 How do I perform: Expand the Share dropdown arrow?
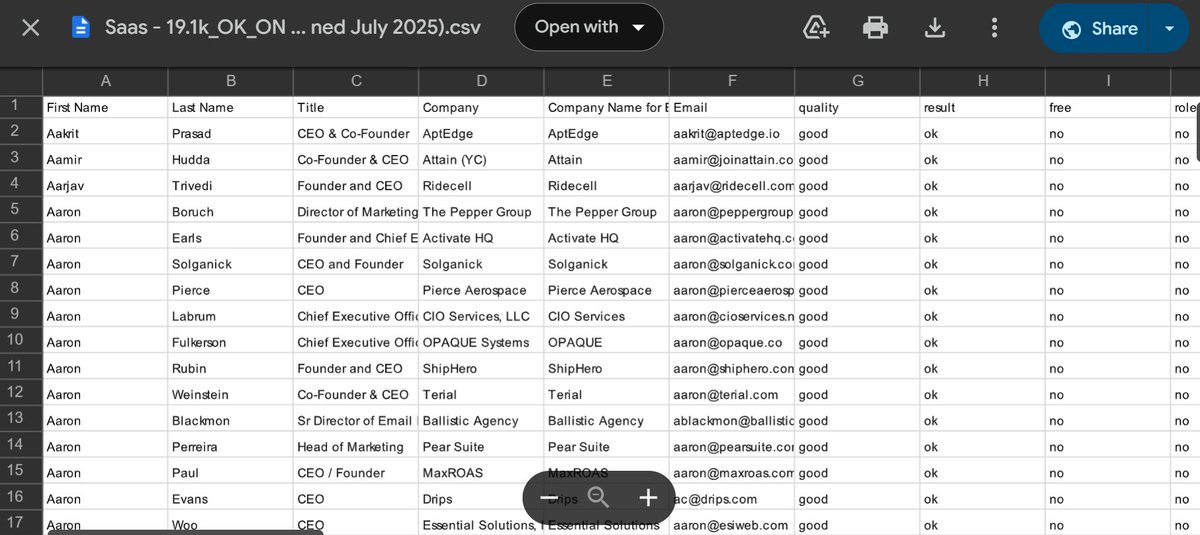1169,28
